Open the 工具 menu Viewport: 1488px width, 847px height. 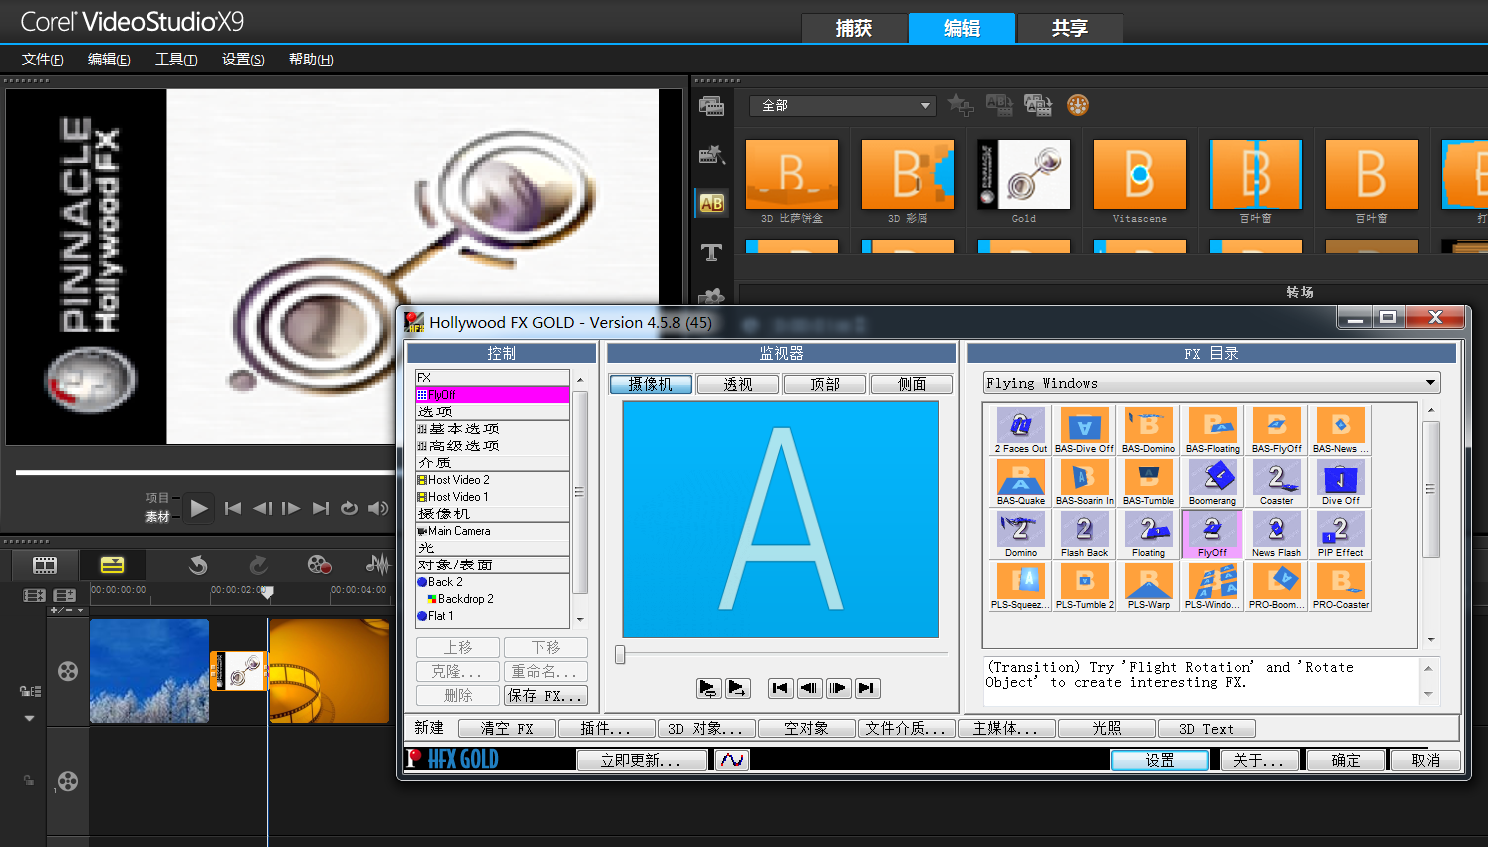click(x=176, y=59)
